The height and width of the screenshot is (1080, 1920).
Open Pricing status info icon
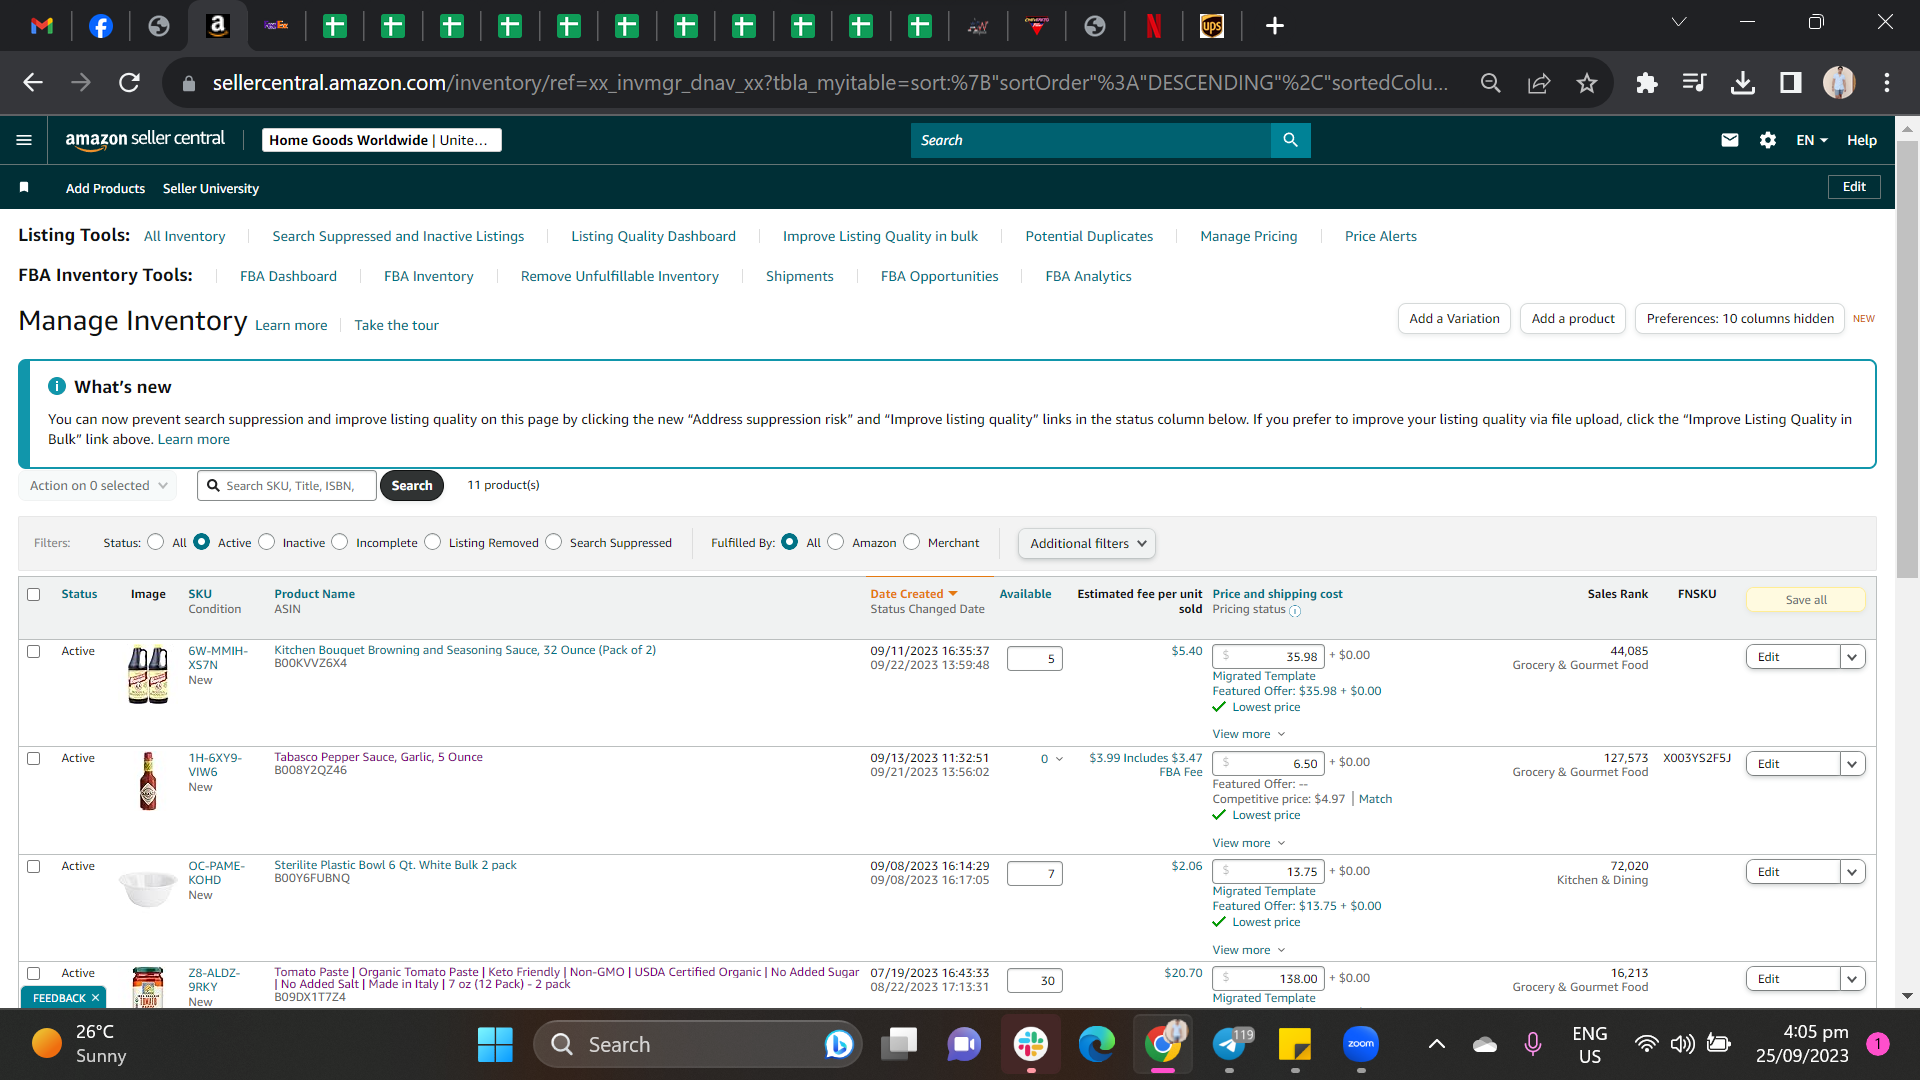1295,611
